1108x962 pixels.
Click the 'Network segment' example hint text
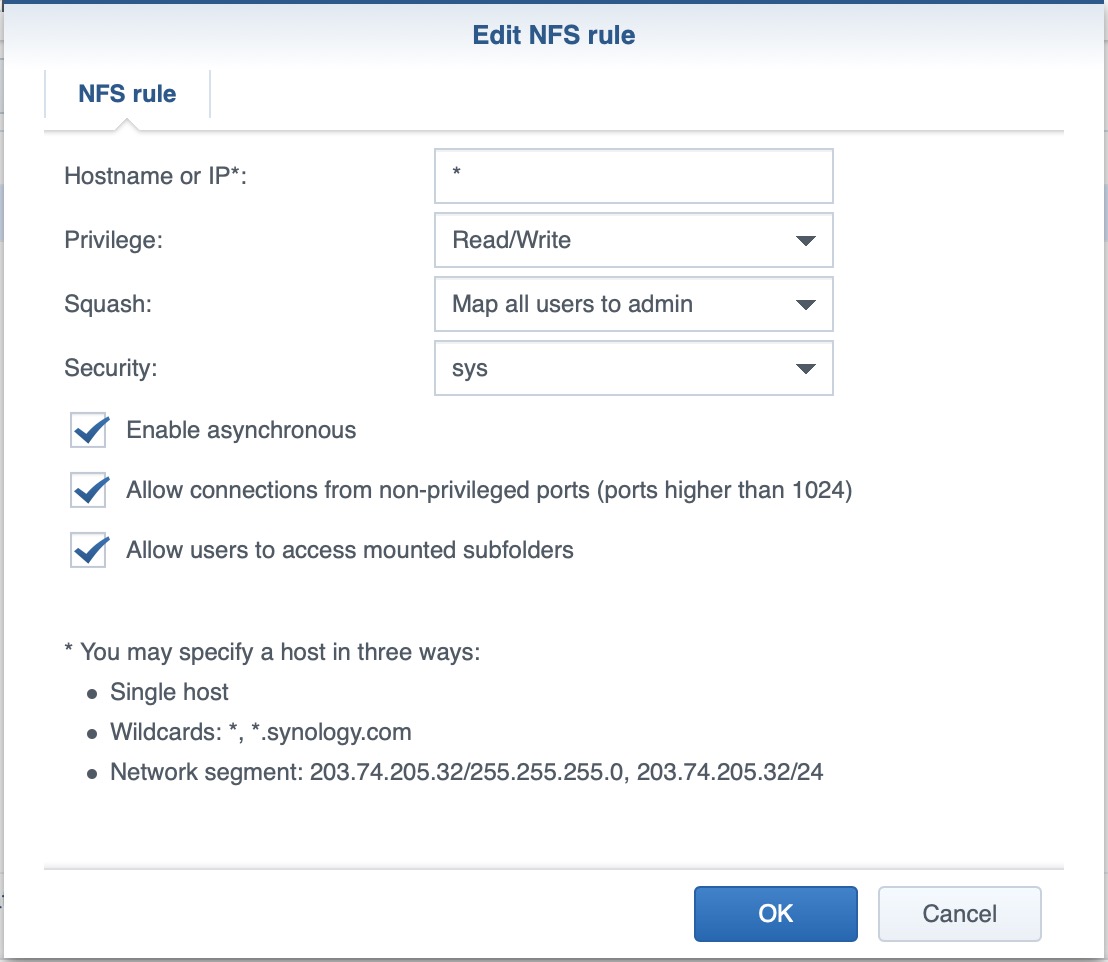pyautogui.click(x=466, y=772)
